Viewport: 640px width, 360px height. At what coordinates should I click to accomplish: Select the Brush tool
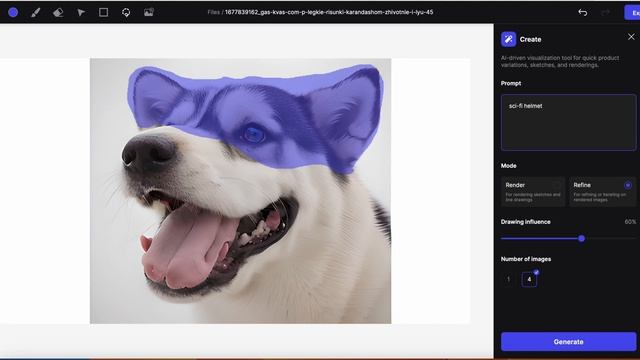tap(36, 12)
